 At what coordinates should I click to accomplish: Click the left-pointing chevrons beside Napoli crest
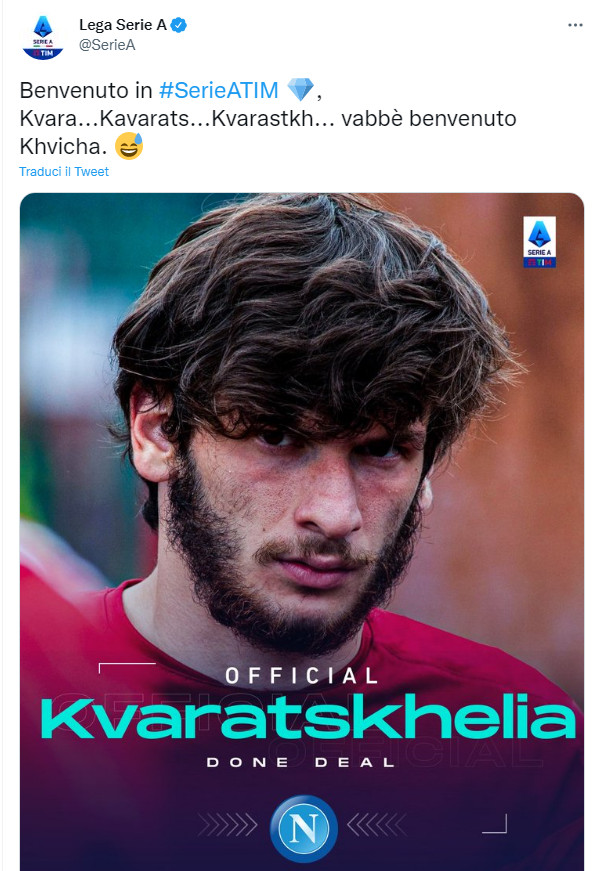click(377, 825)
